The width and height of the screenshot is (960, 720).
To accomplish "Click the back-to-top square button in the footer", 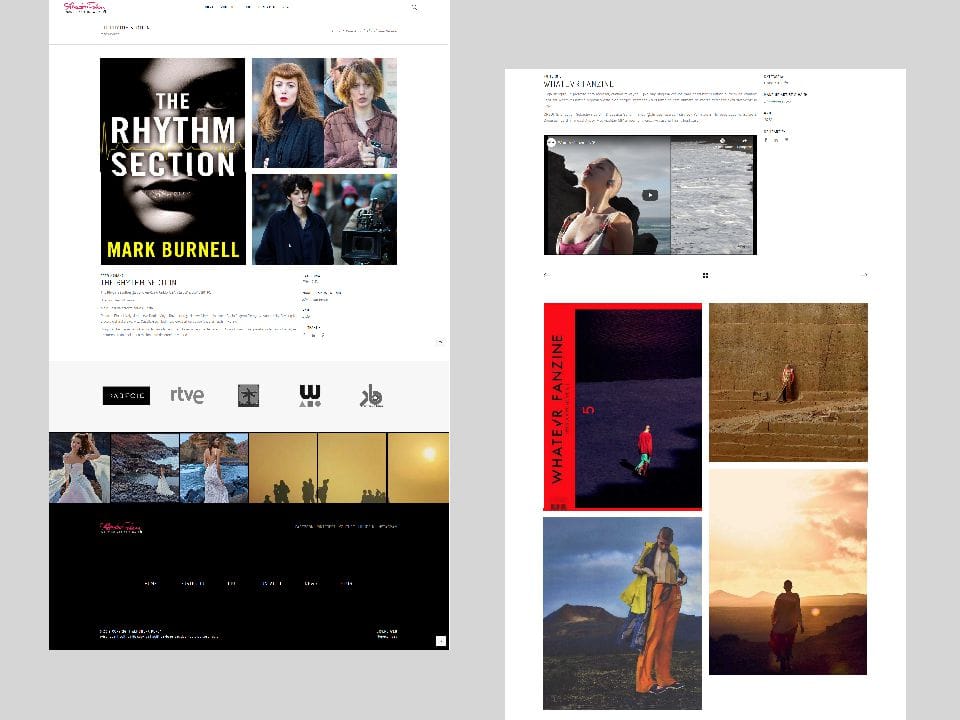I will (x=441, y=641).
